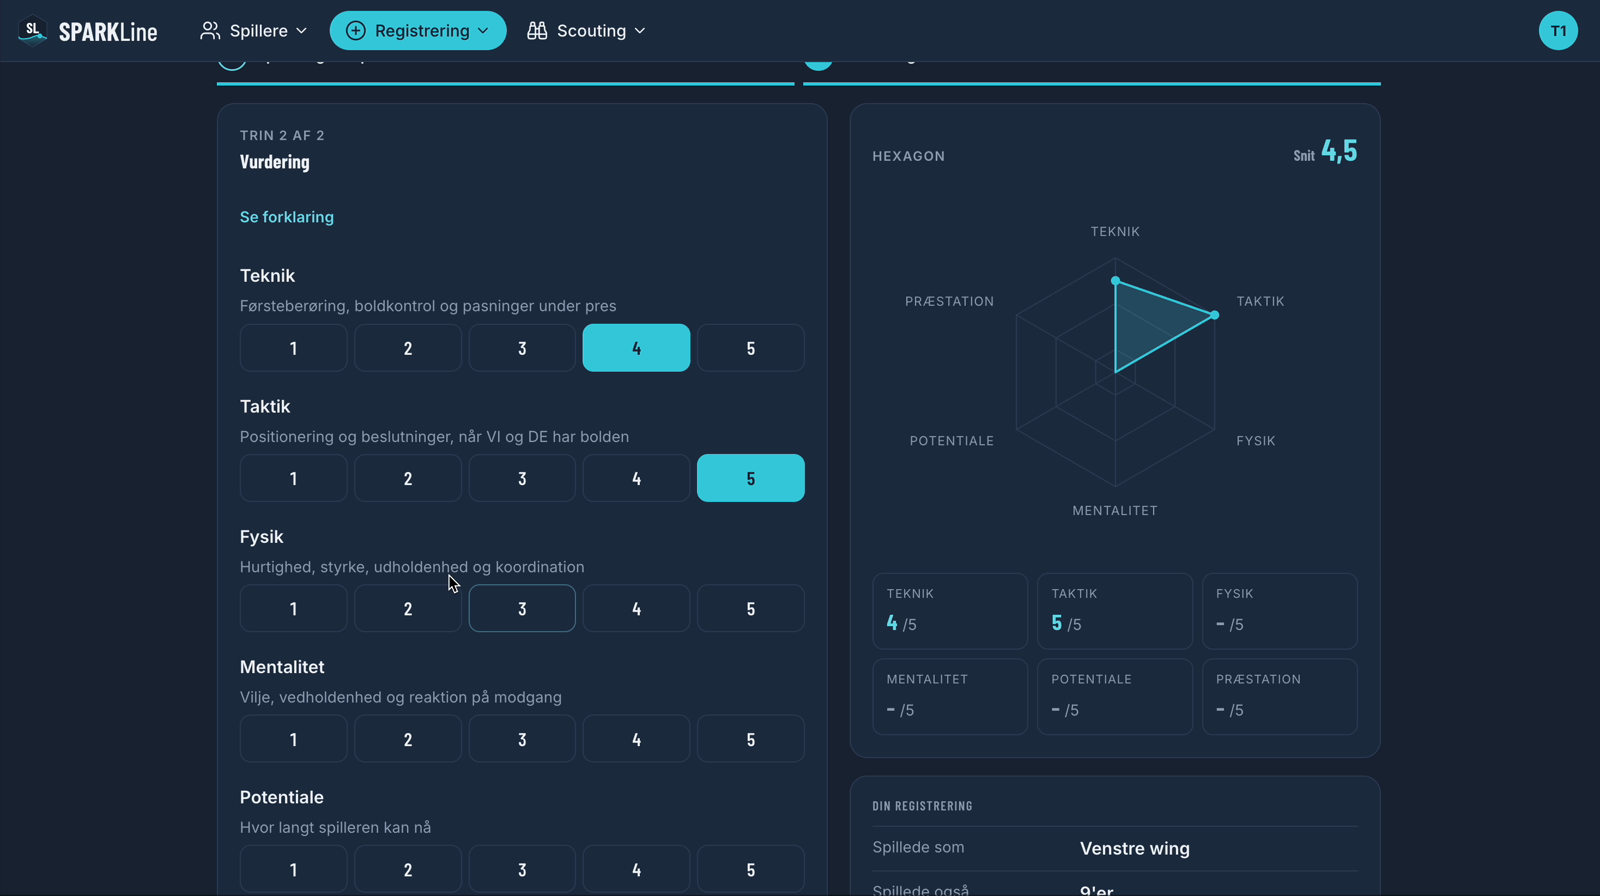Set Teknik rating to 5
The height and width of the screenshot is (896, 1600).
pos(751,348)
